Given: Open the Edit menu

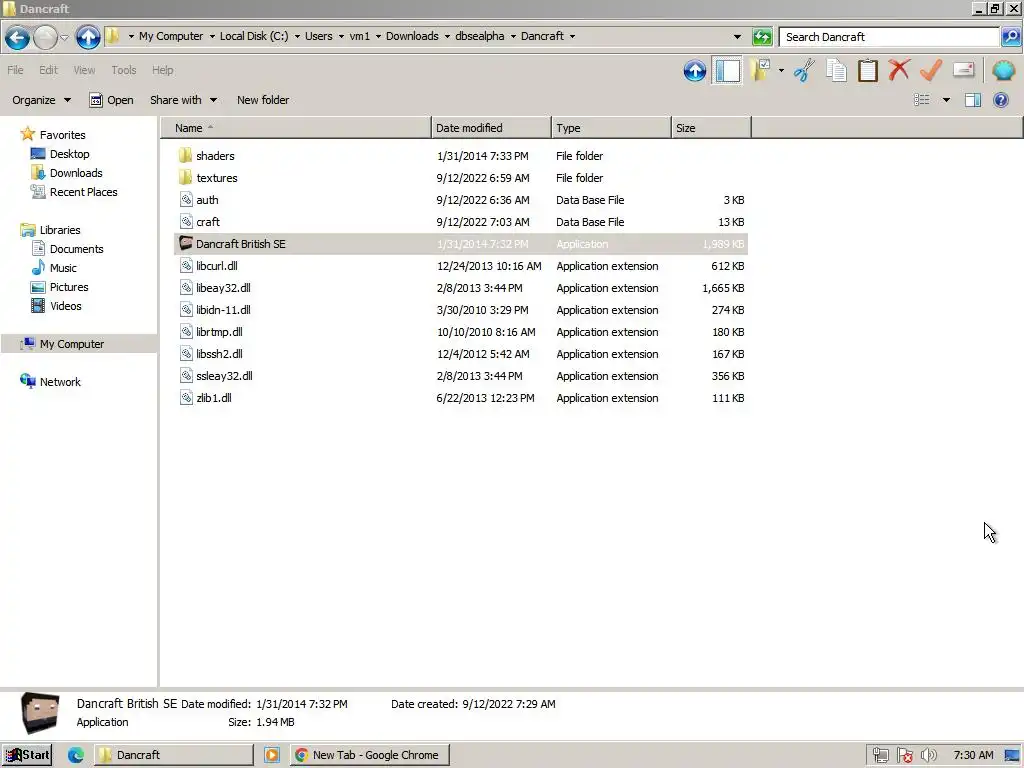Looking at the screenshot, I should point(48,70).
